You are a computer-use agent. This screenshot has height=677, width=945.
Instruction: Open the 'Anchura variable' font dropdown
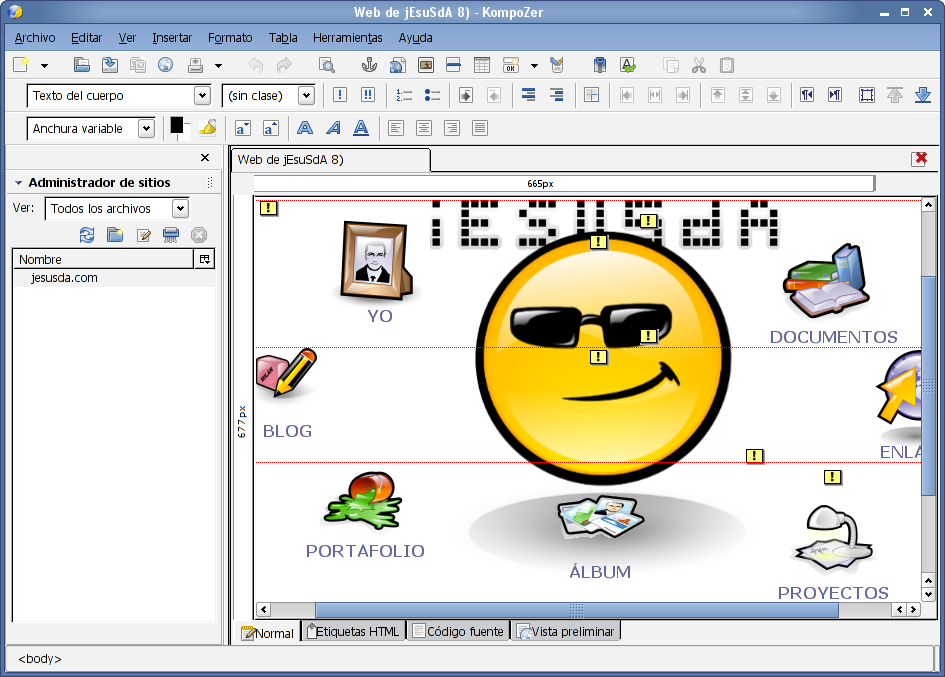(146, 128)
